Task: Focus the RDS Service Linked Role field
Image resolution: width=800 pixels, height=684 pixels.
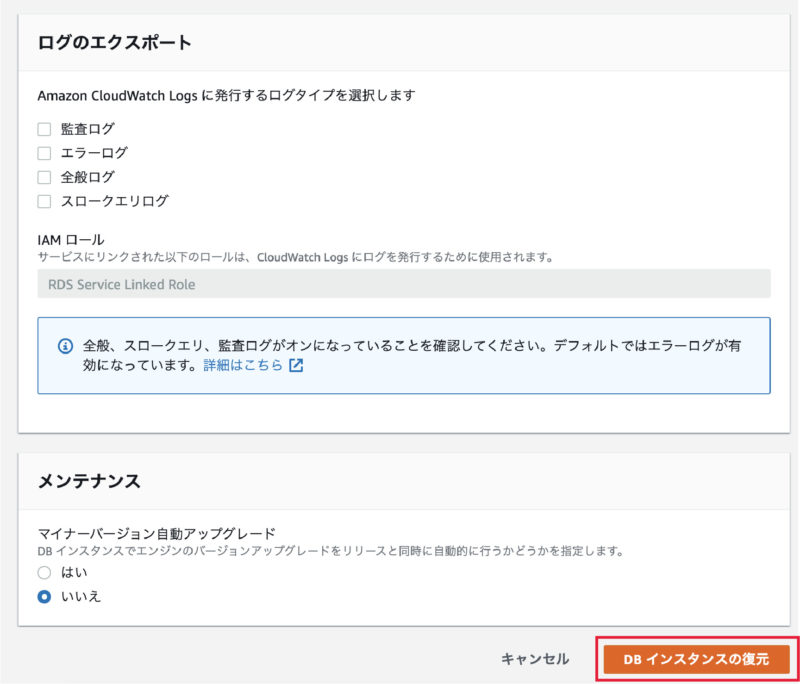Action: coord(404,284)
